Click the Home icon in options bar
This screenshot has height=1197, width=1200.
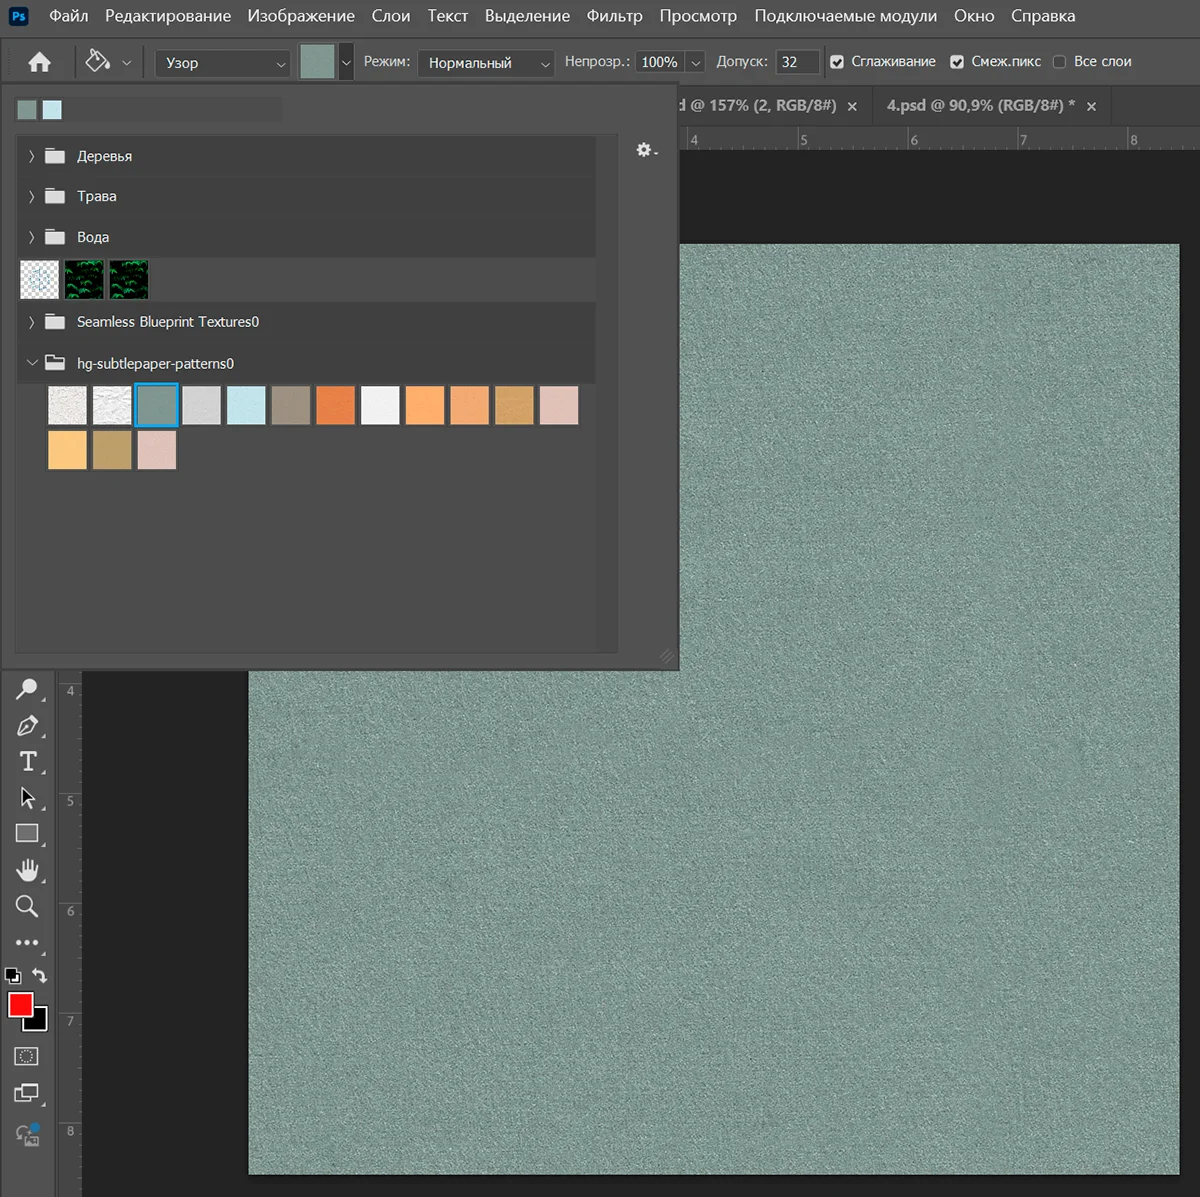pos(39,62)
